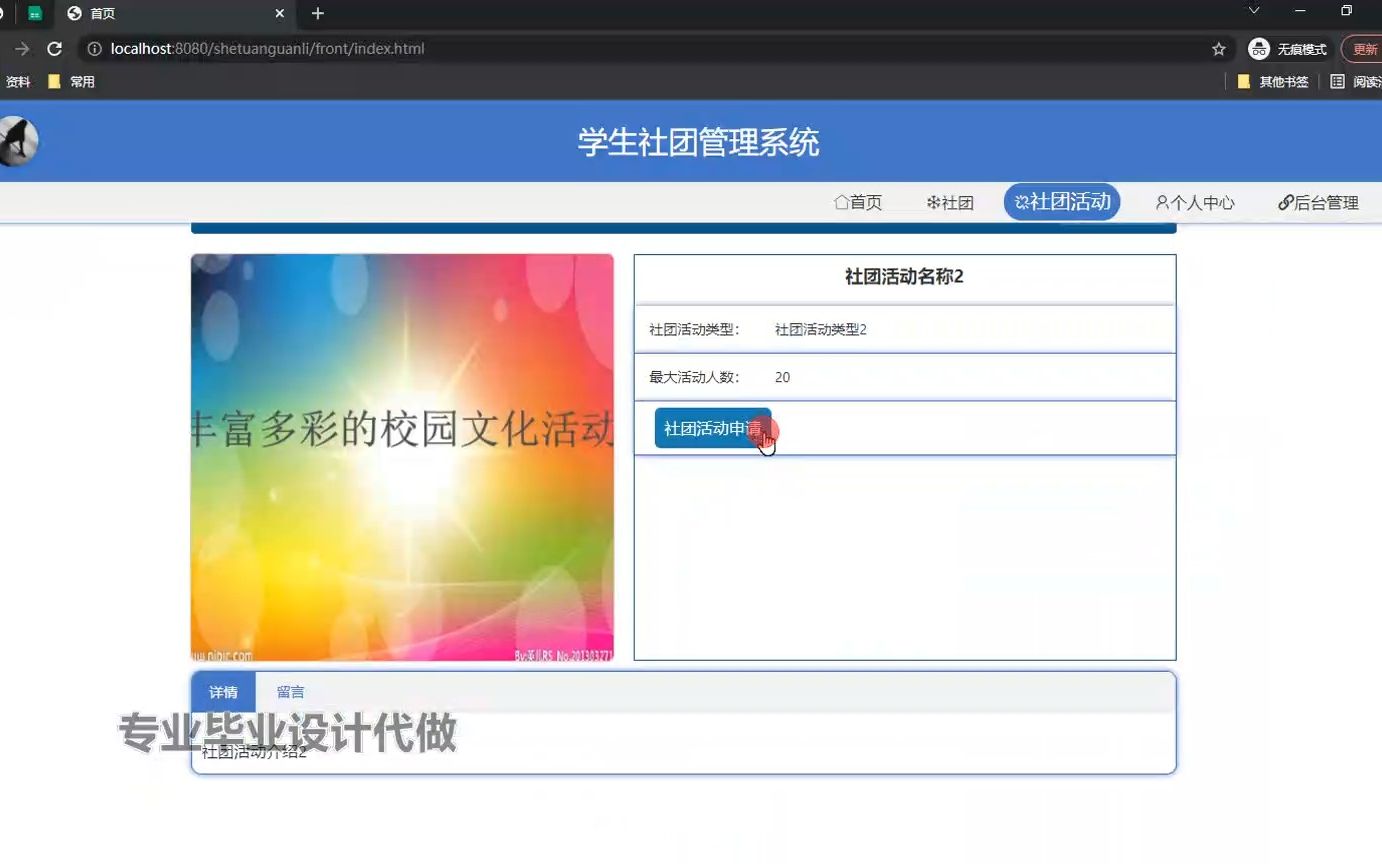
Task: Click the snowflake icon on 社团 nav item
Action: pos(933,202)
